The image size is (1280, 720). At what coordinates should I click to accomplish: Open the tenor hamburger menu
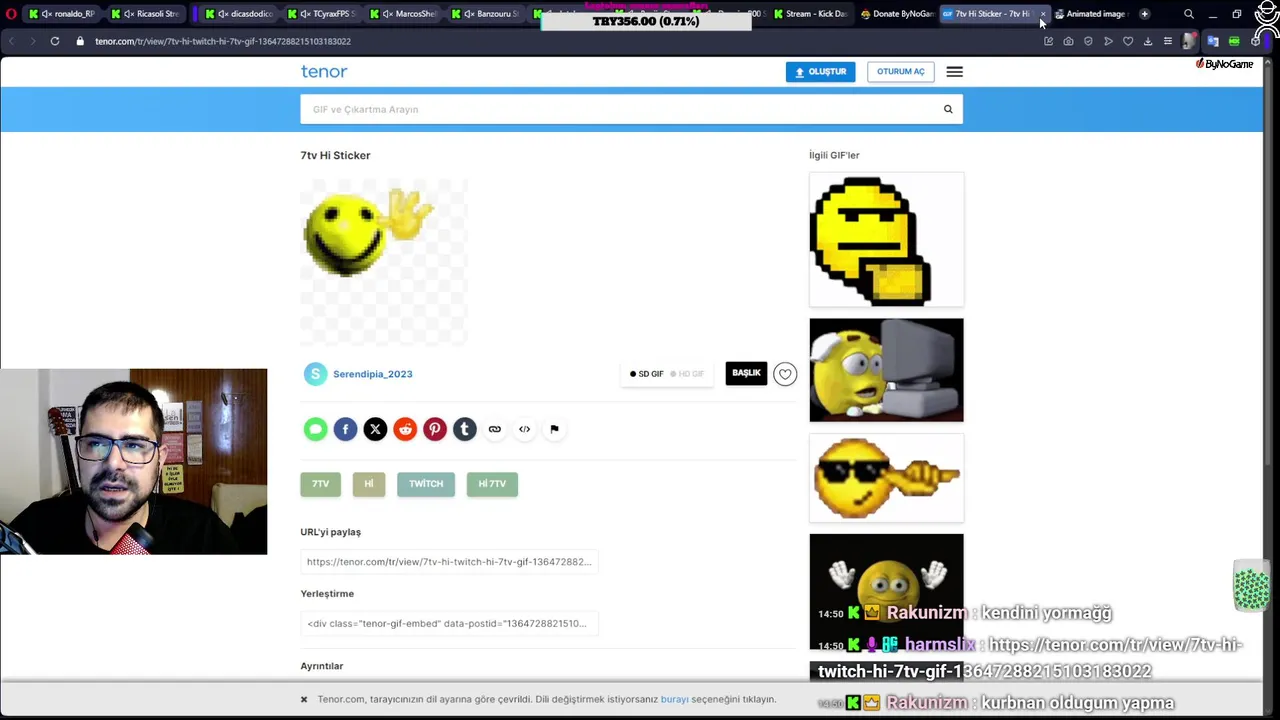[954, 72]
